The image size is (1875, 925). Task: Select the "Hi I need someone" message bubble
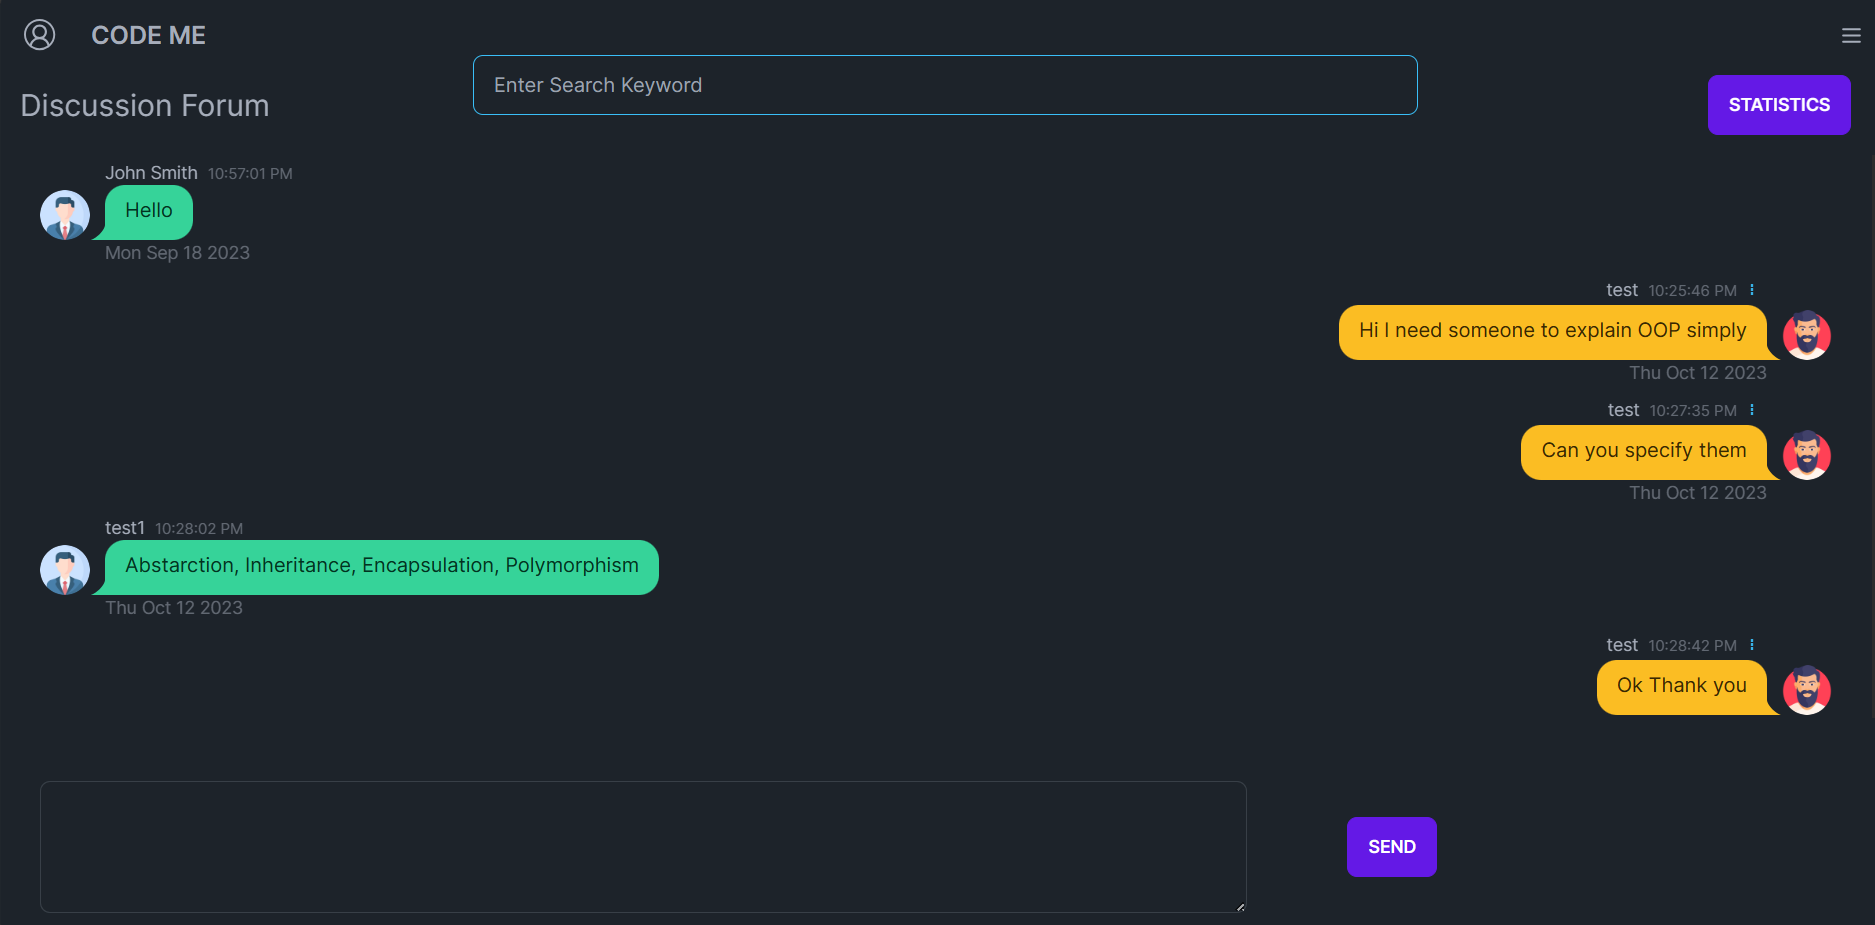coord(1552,331)
